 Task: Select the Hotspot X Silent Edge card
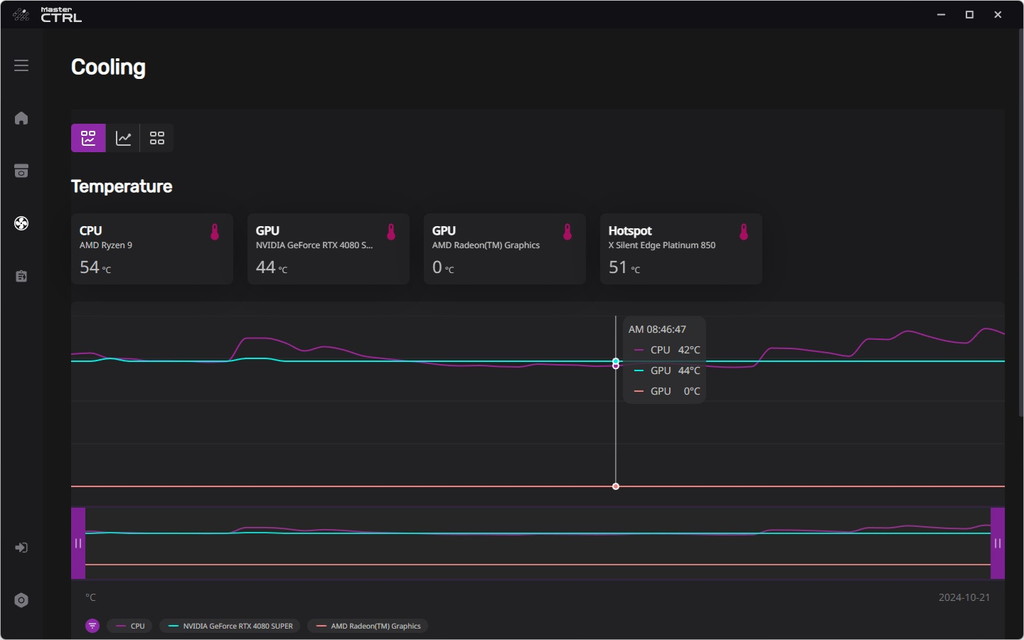click(681, 249)
